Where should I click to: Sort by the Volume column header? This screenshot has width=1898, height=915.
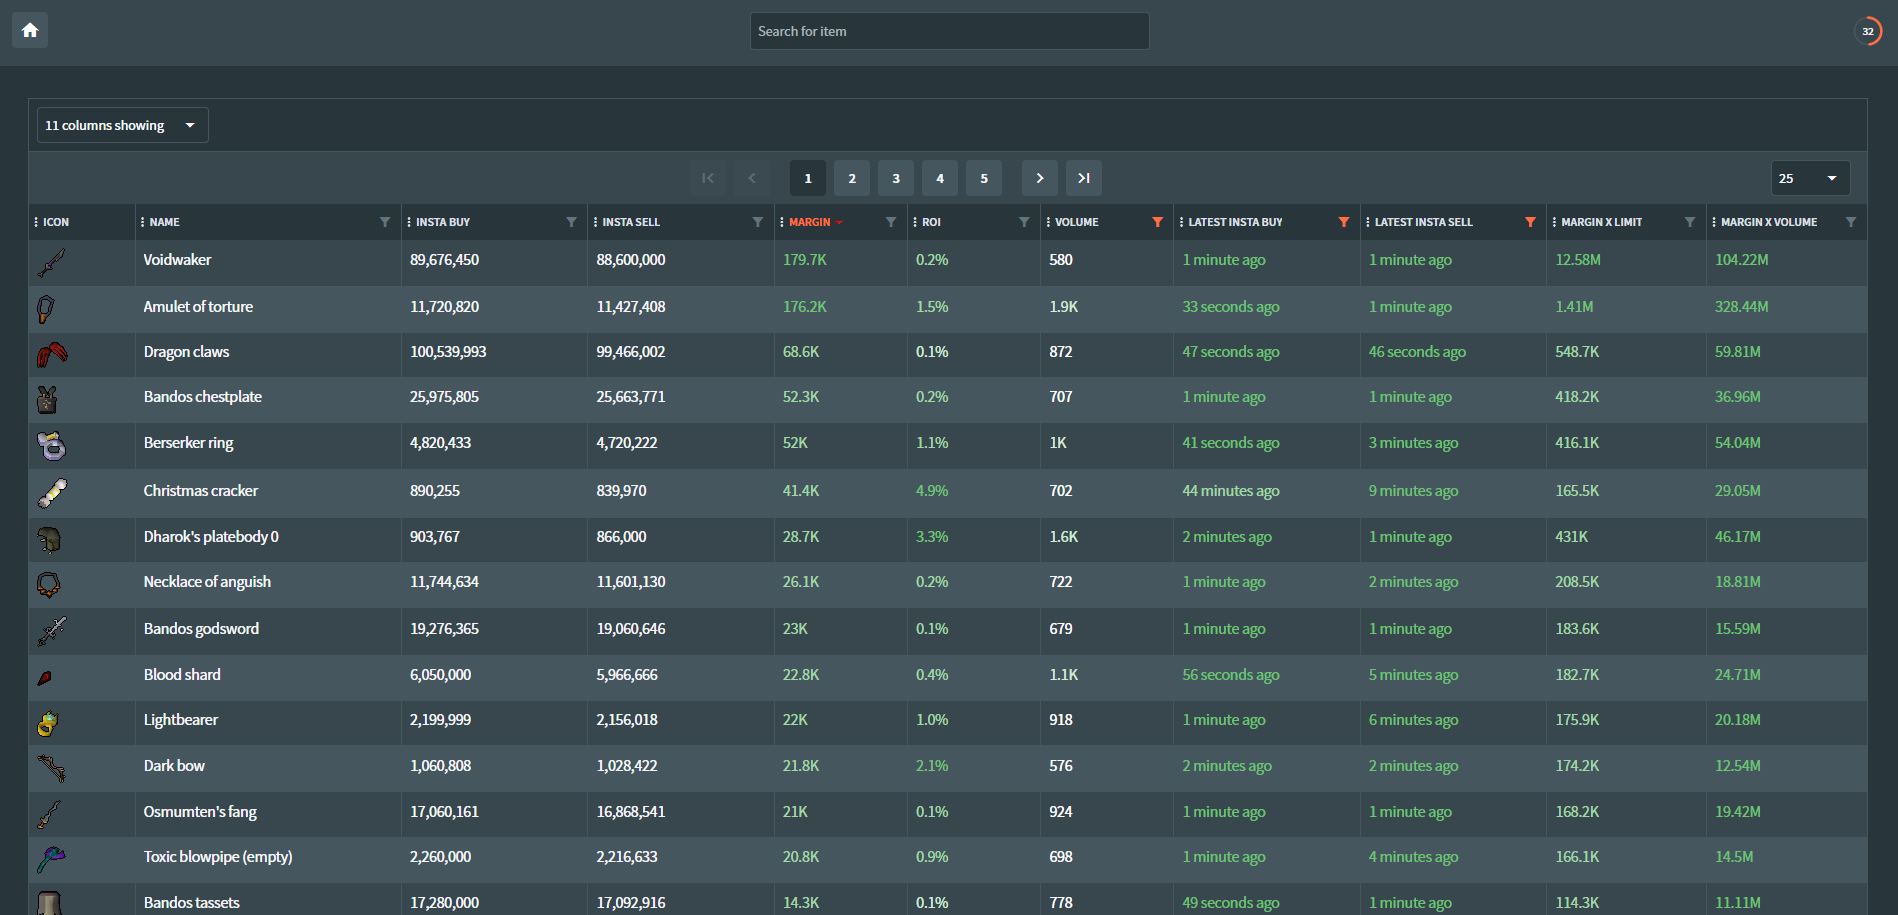[x=1077, y=222]
